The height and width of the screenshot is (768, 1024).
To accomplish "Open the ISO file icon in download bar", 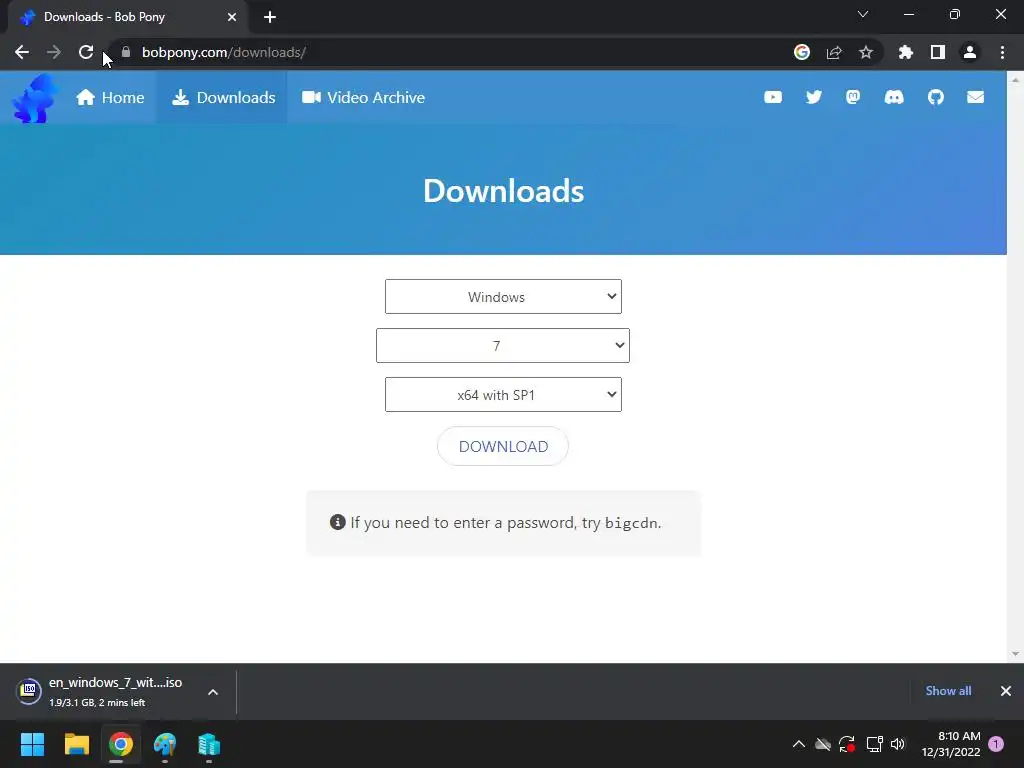I will 29,691.
